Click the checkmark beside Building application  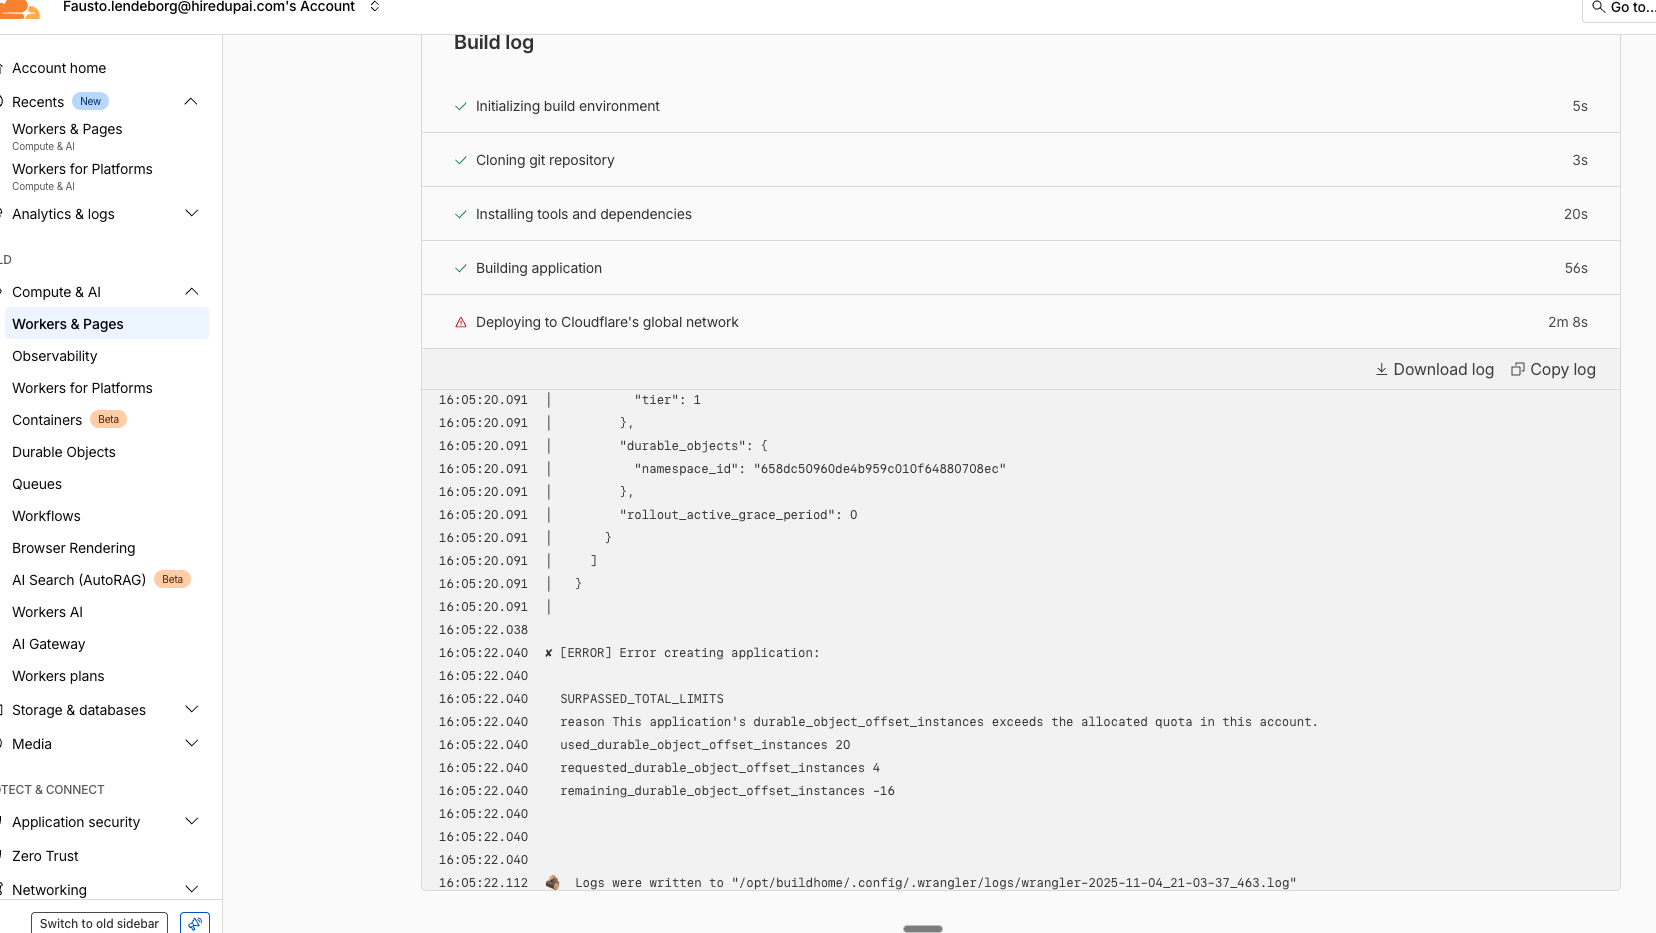[461, 268]
